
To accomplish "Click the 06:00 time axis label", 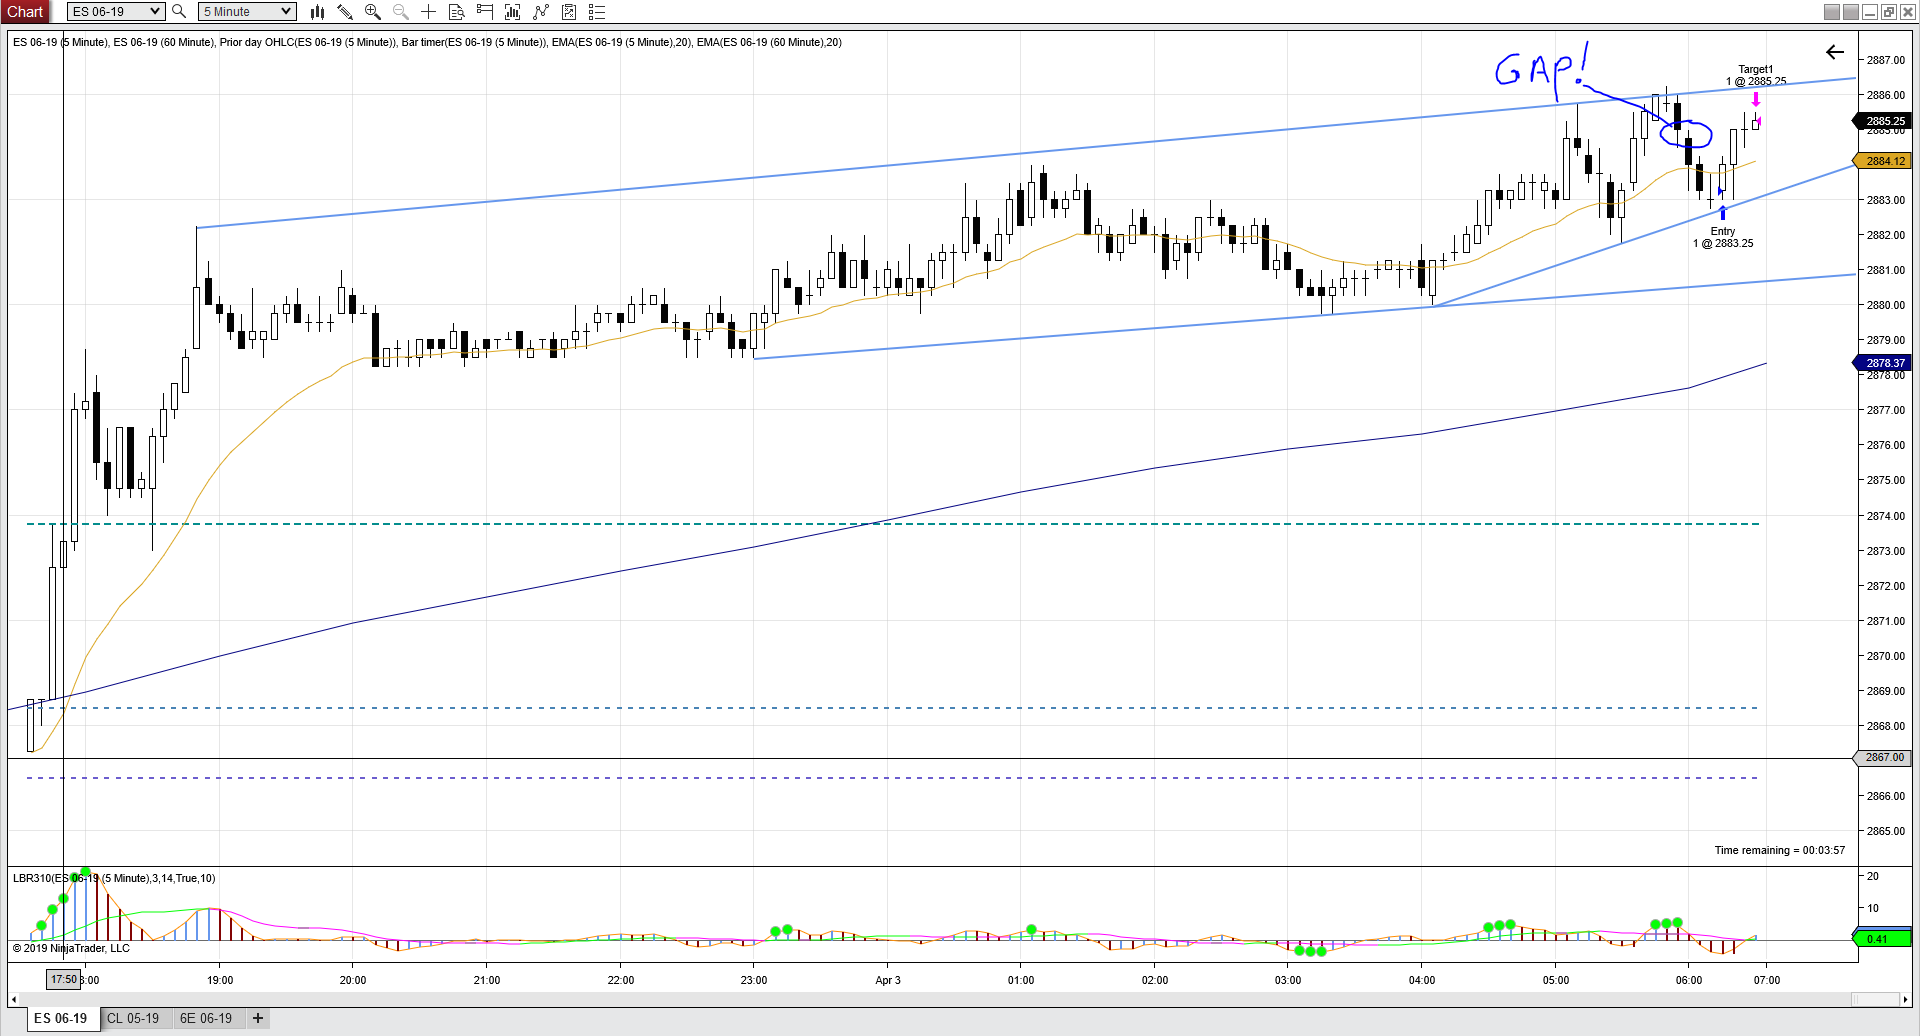I will [x=1689, y=980].
